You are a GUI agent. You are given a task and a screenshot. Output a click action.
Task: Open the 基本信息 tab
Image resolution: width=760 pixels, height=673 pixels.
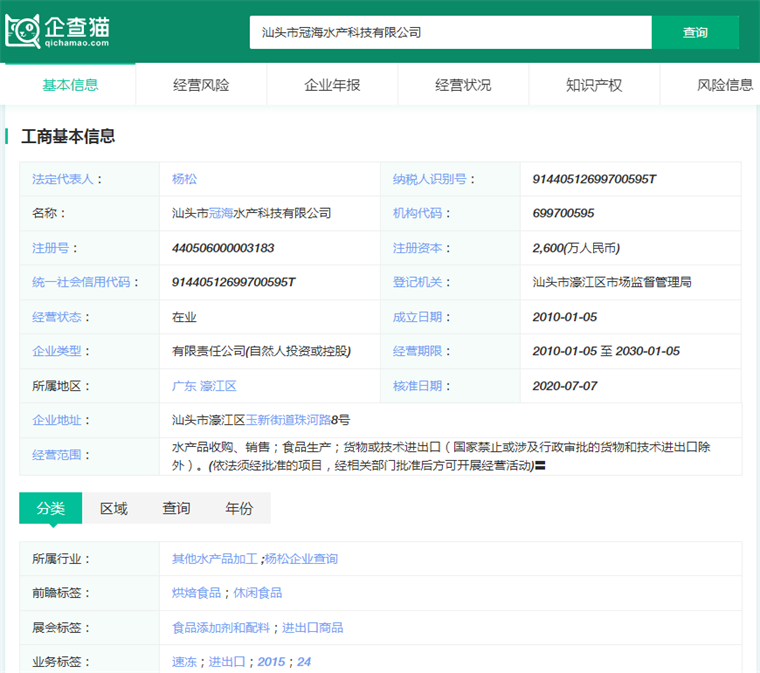70,85
